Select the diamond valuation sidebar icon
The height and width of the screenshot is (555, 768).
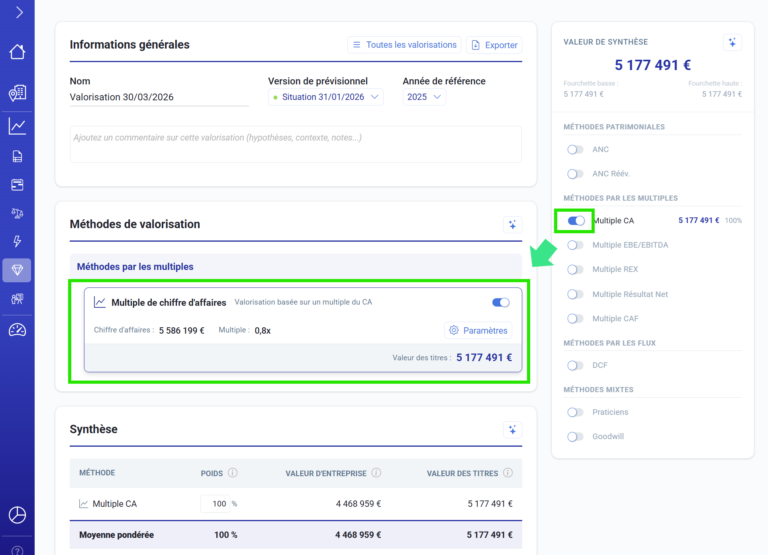[17, 270]
